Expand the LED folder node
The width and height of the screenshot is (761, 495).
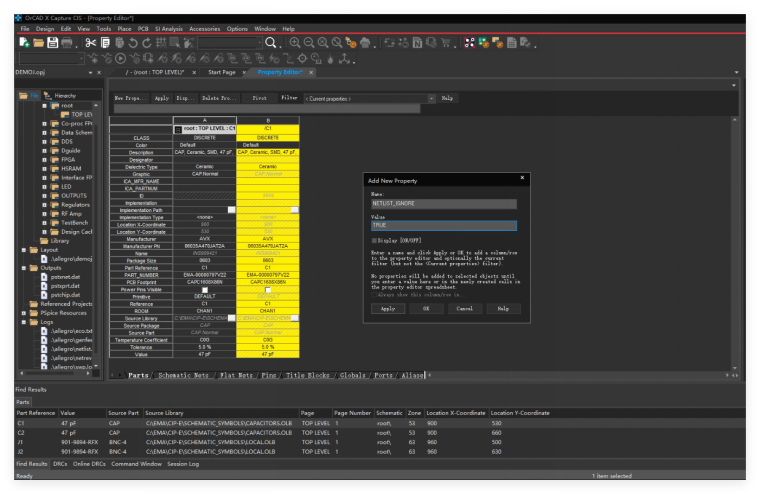click(44, 187)
